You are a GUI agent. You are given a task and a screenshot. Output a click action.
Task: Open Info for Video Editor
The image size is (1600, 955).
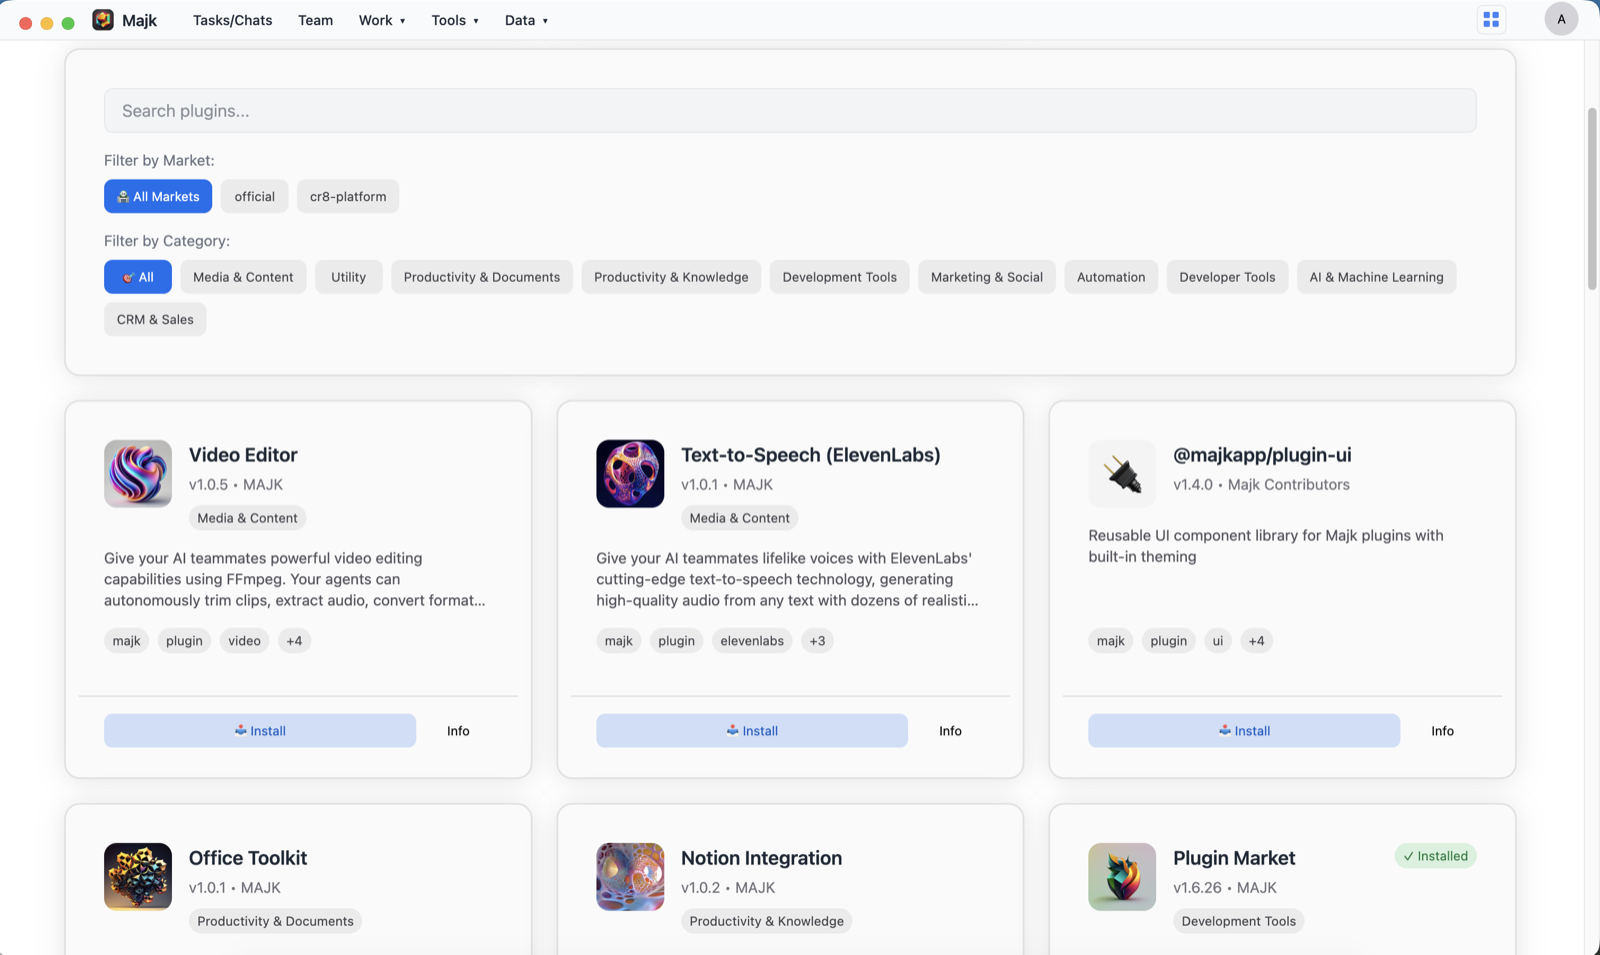pyautogui.click(x=458, y=731)
